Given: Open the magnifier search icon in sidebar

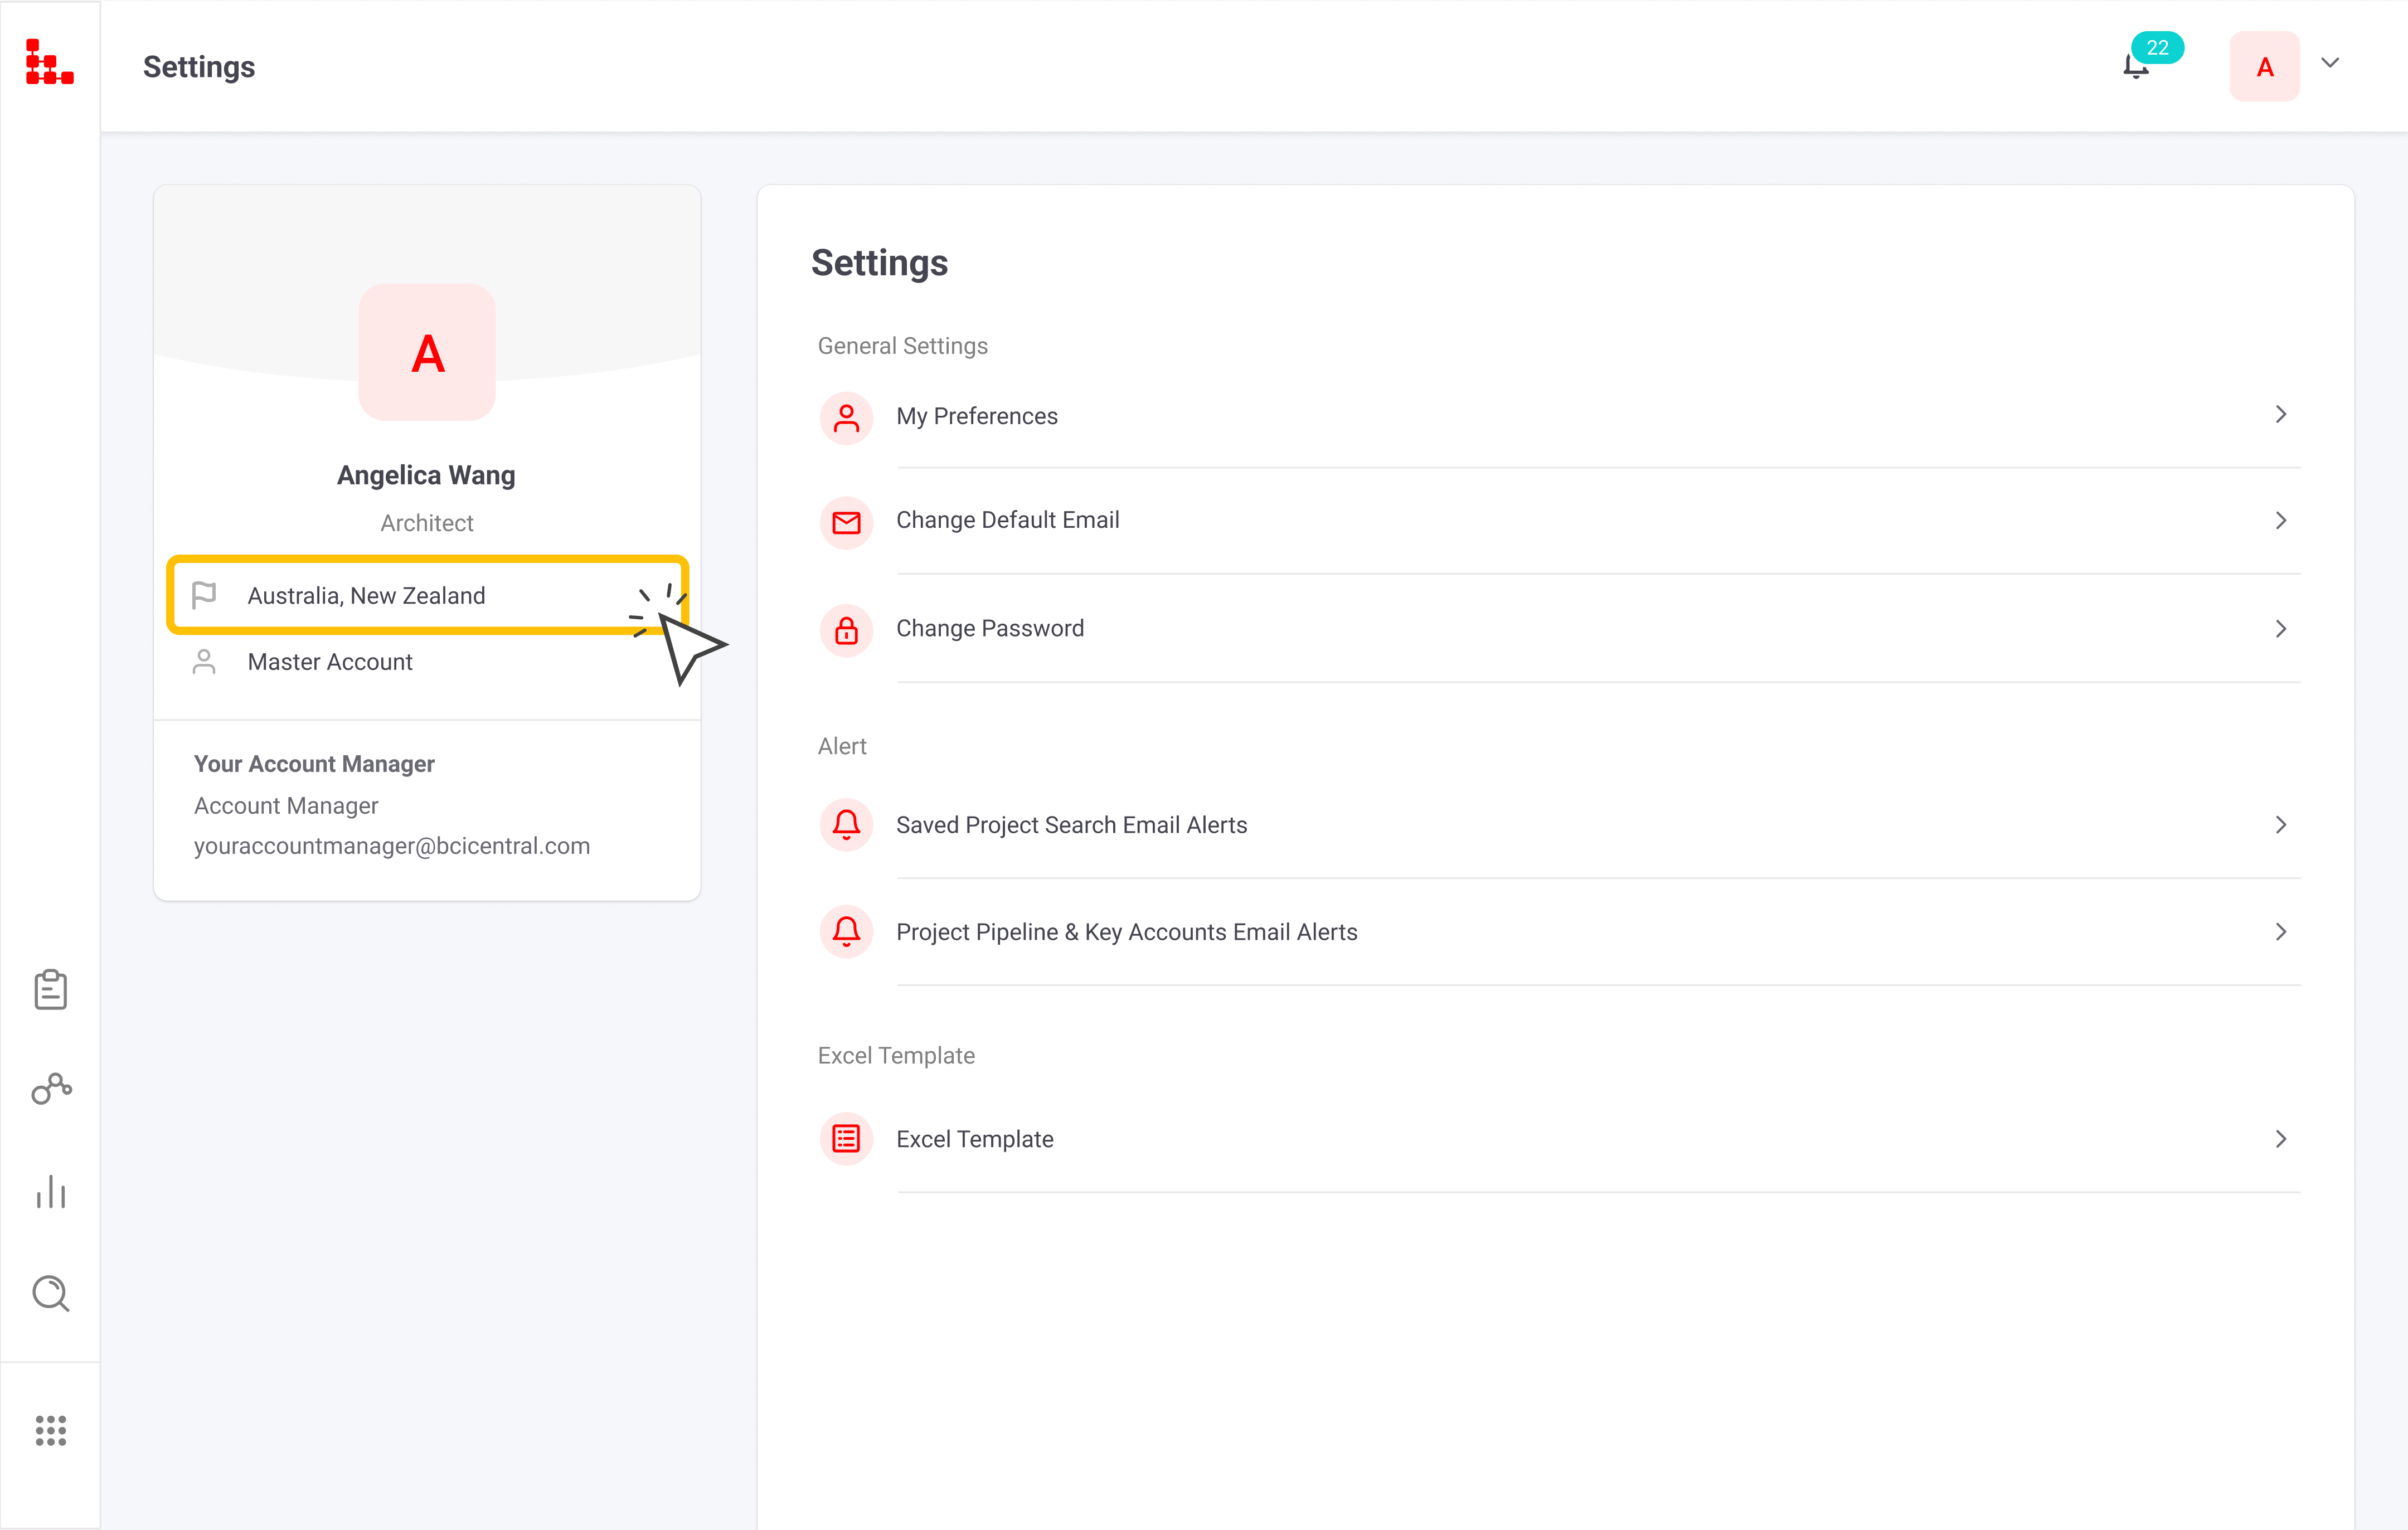Looking at the screenshot, I should tap(50, 1293).
